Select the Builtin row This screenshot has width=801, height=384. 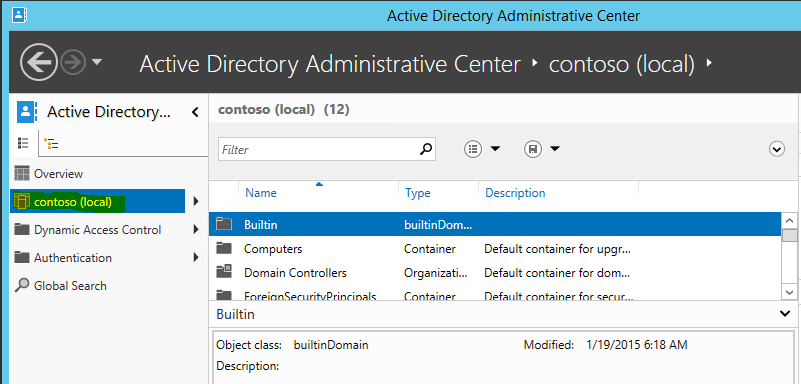(x=495, y=224)
